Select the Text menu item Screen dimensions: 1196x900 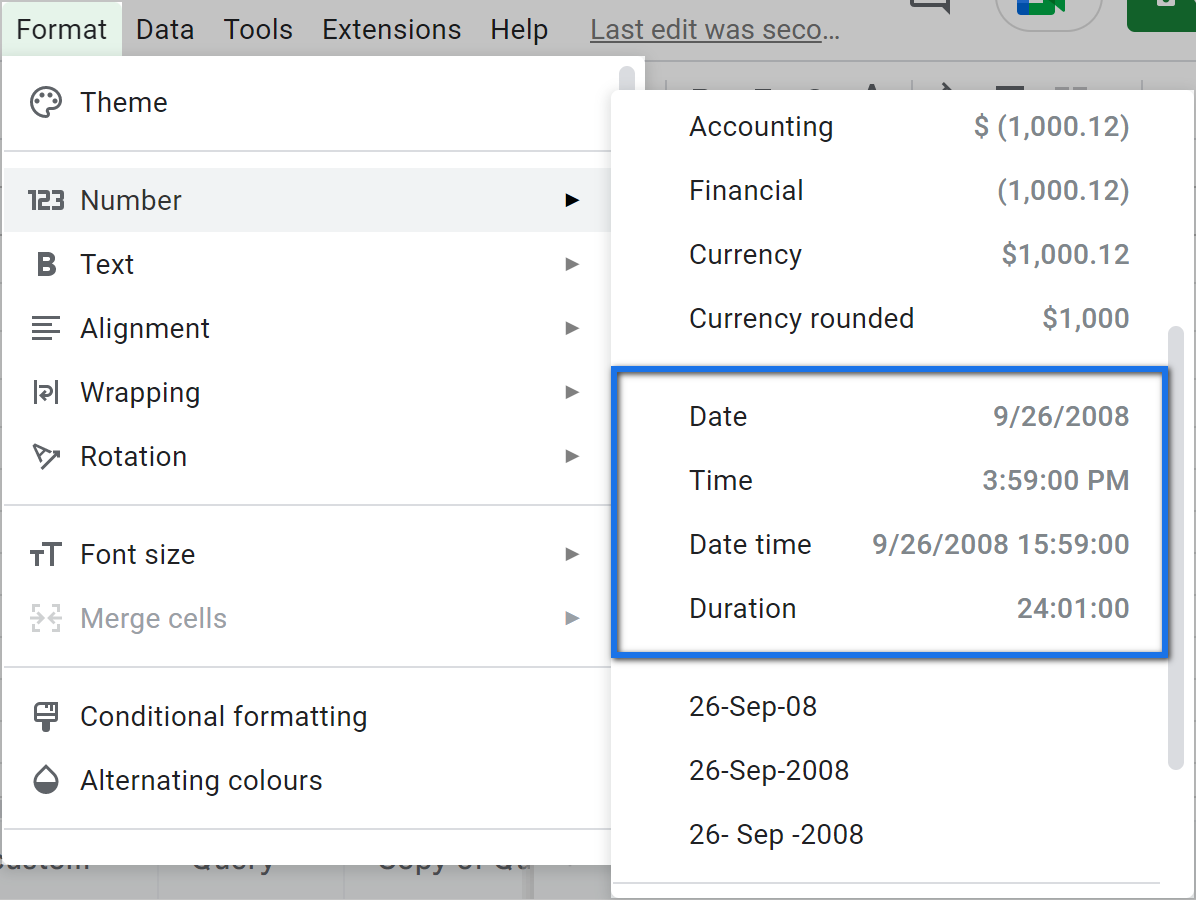pyautogui.click(x=308, y=264)
